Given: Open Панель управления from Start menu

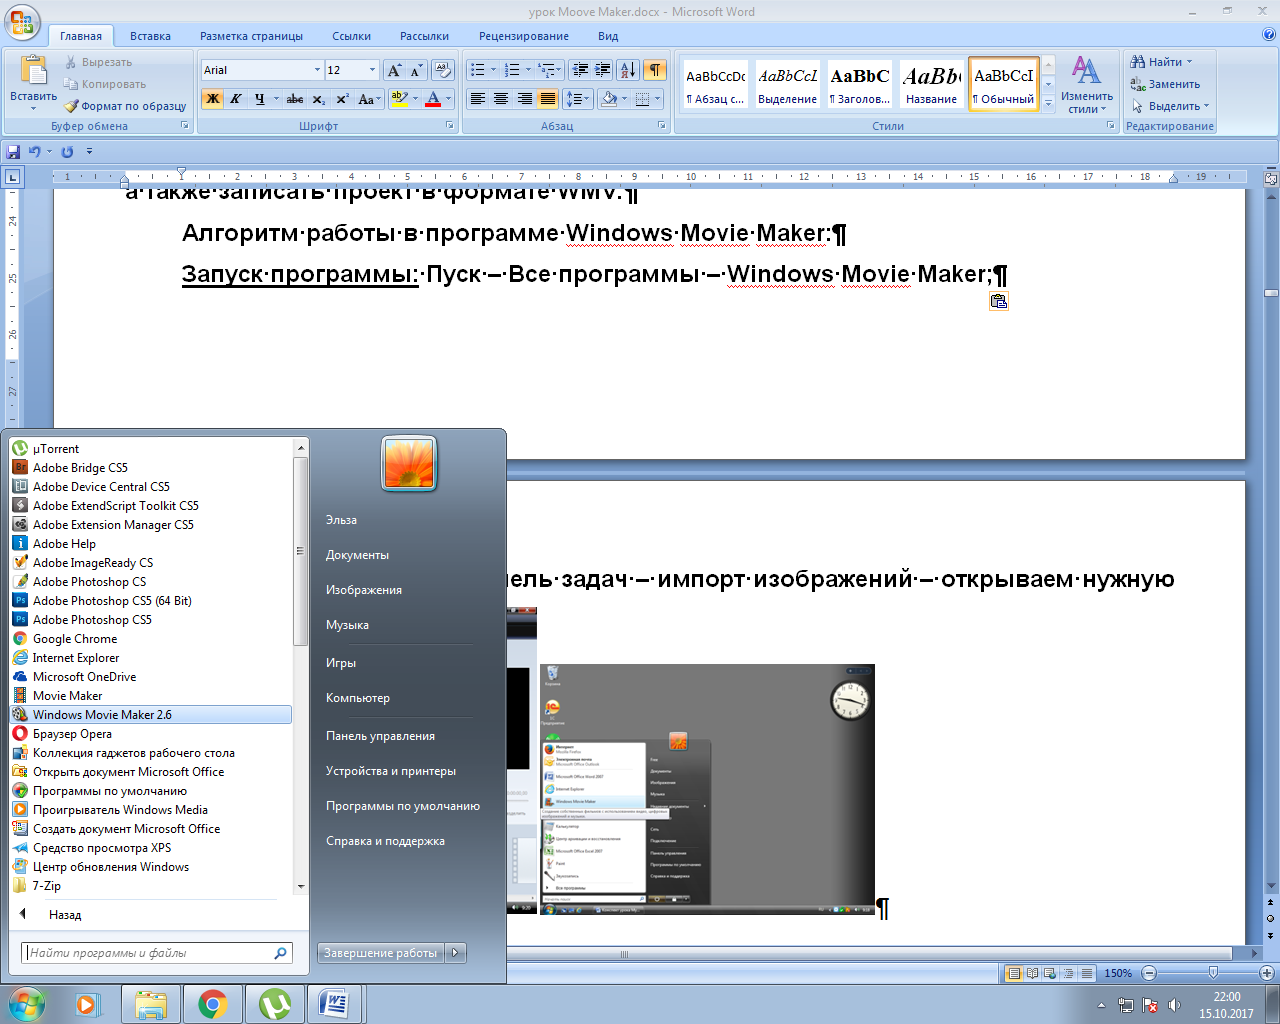Looking at the screenshot, I should (380, 736).
